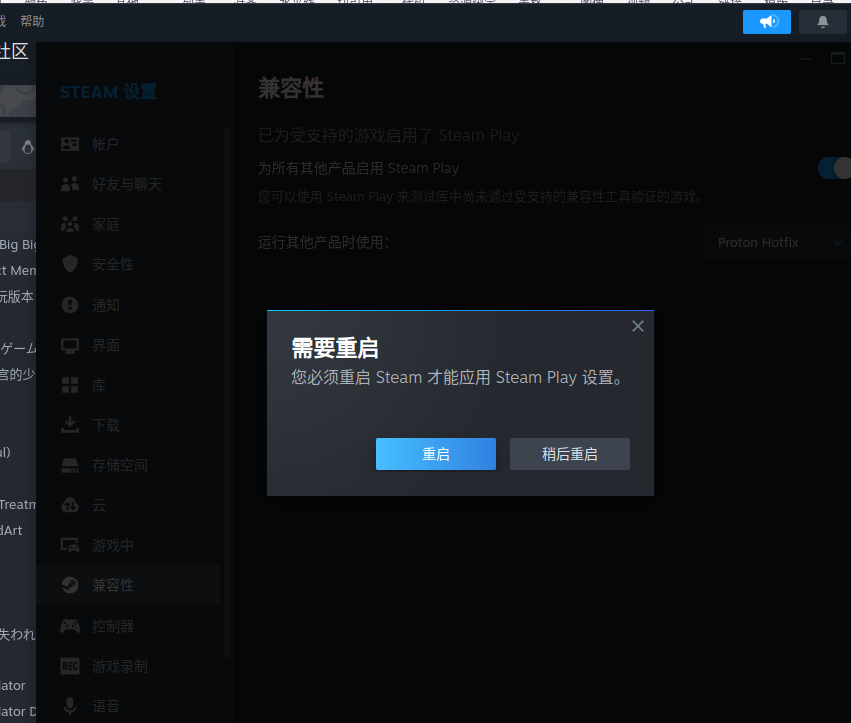Click the settings sidebar scrollbar
The height and width of the screenshot is (723, 851).
(226, 393)
